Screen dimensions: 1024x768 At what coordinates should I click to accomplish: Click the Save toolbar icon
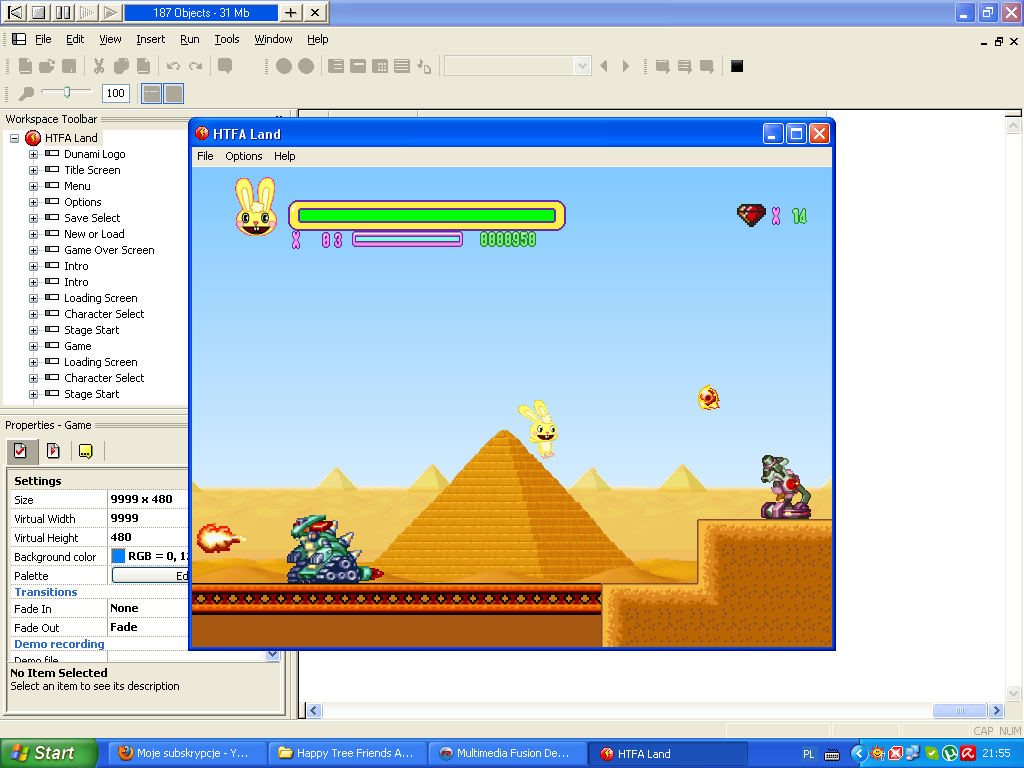pos(69,66)
